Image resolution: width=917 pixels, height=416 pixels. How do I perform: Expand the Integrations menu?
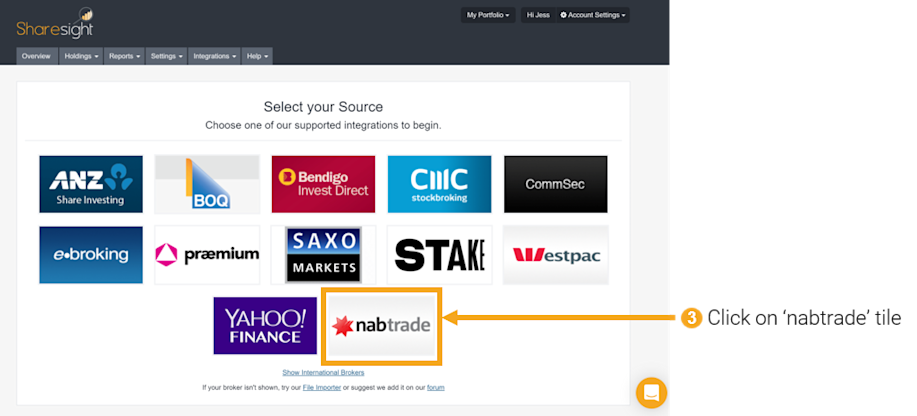click(214, 56)
